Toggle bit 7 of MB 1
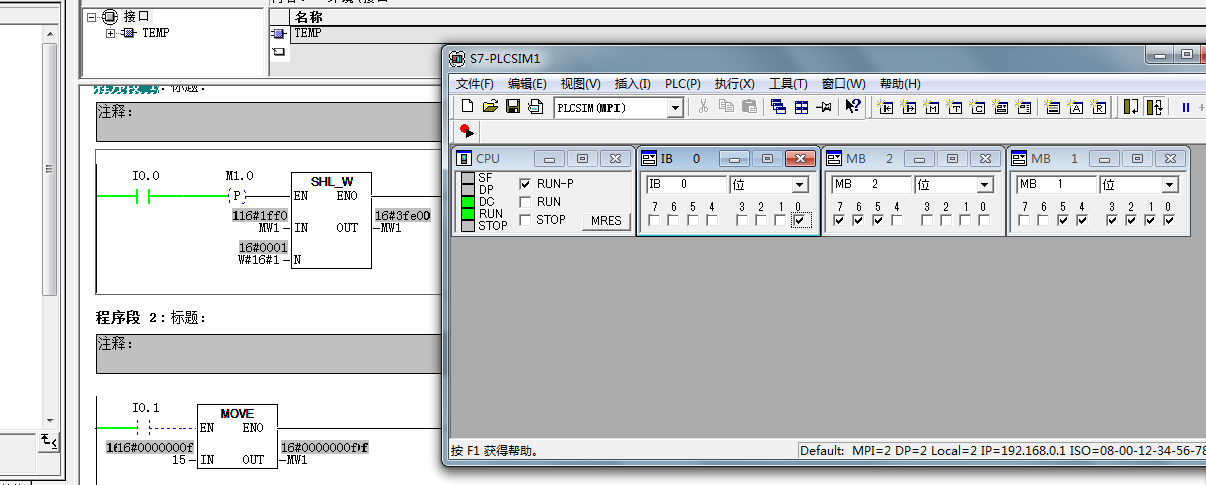Viewport: 1206px width, 485px height. click(x=1024, y=220)
